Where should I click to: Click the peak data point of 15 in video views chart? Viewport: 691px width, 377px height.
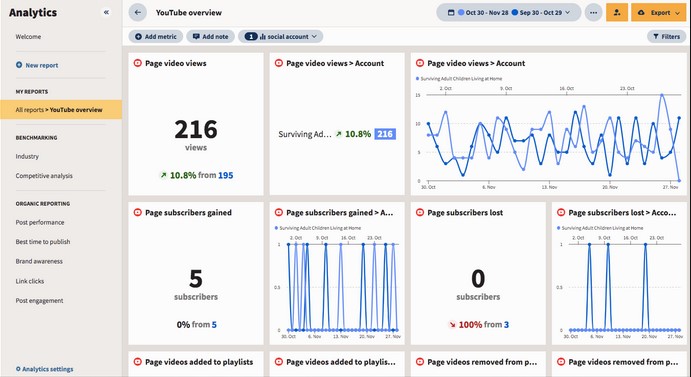(661, 95)
